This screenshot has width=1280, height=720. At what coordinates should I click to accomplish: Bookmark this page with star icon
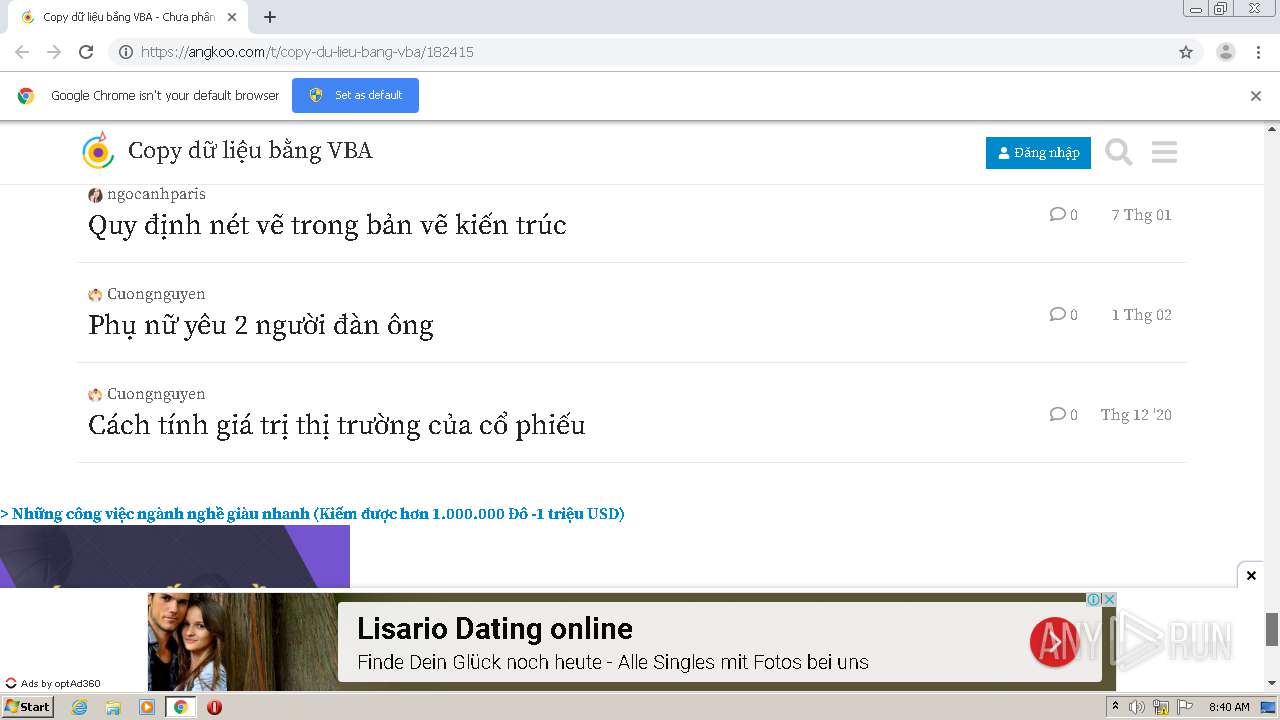(x=1186, y=52)
